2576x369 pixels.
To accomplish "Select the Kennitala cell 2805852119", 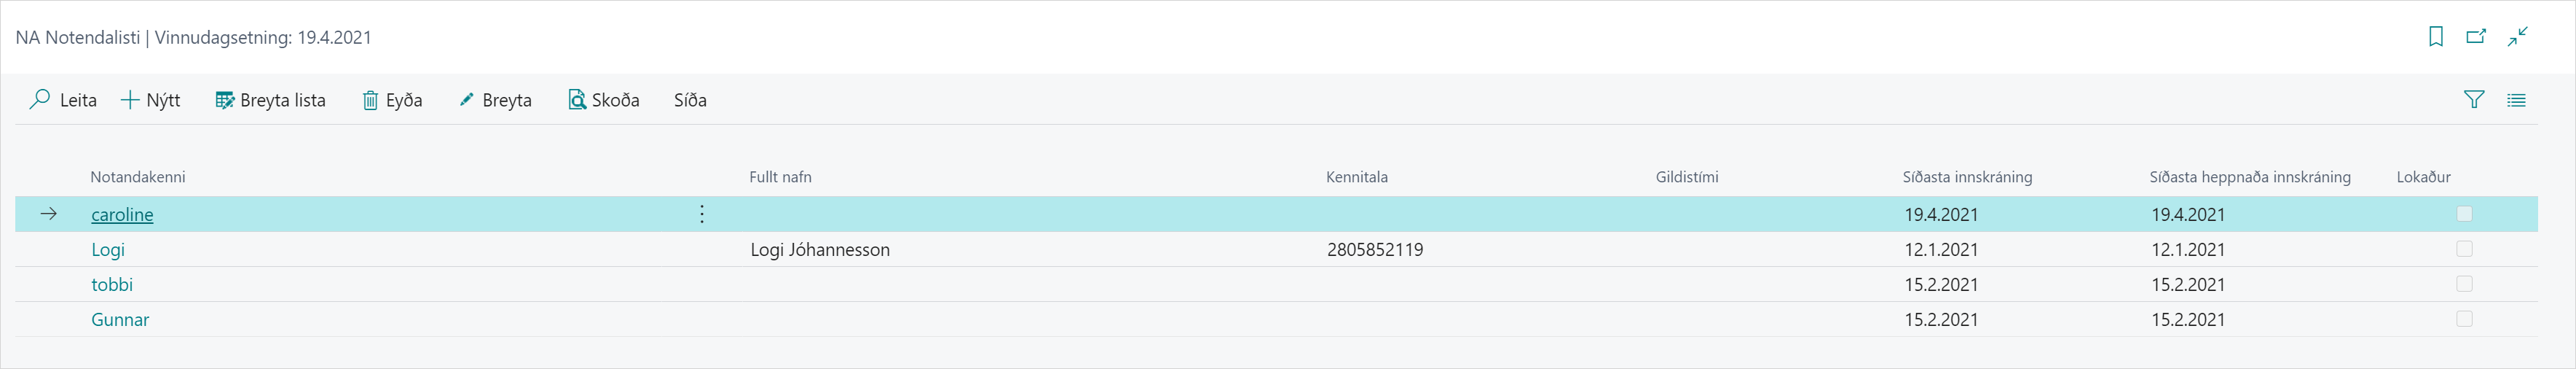I will click(x=1375, y=250).
